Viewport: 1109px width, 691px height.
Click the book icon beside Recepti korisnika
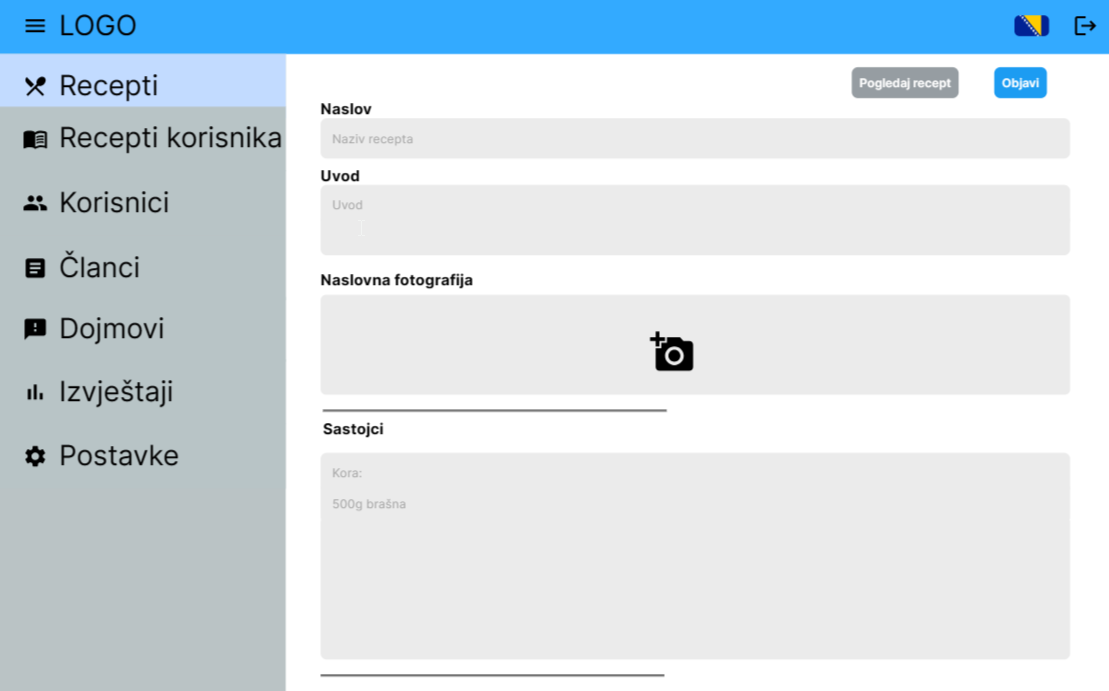click(35, 139)
